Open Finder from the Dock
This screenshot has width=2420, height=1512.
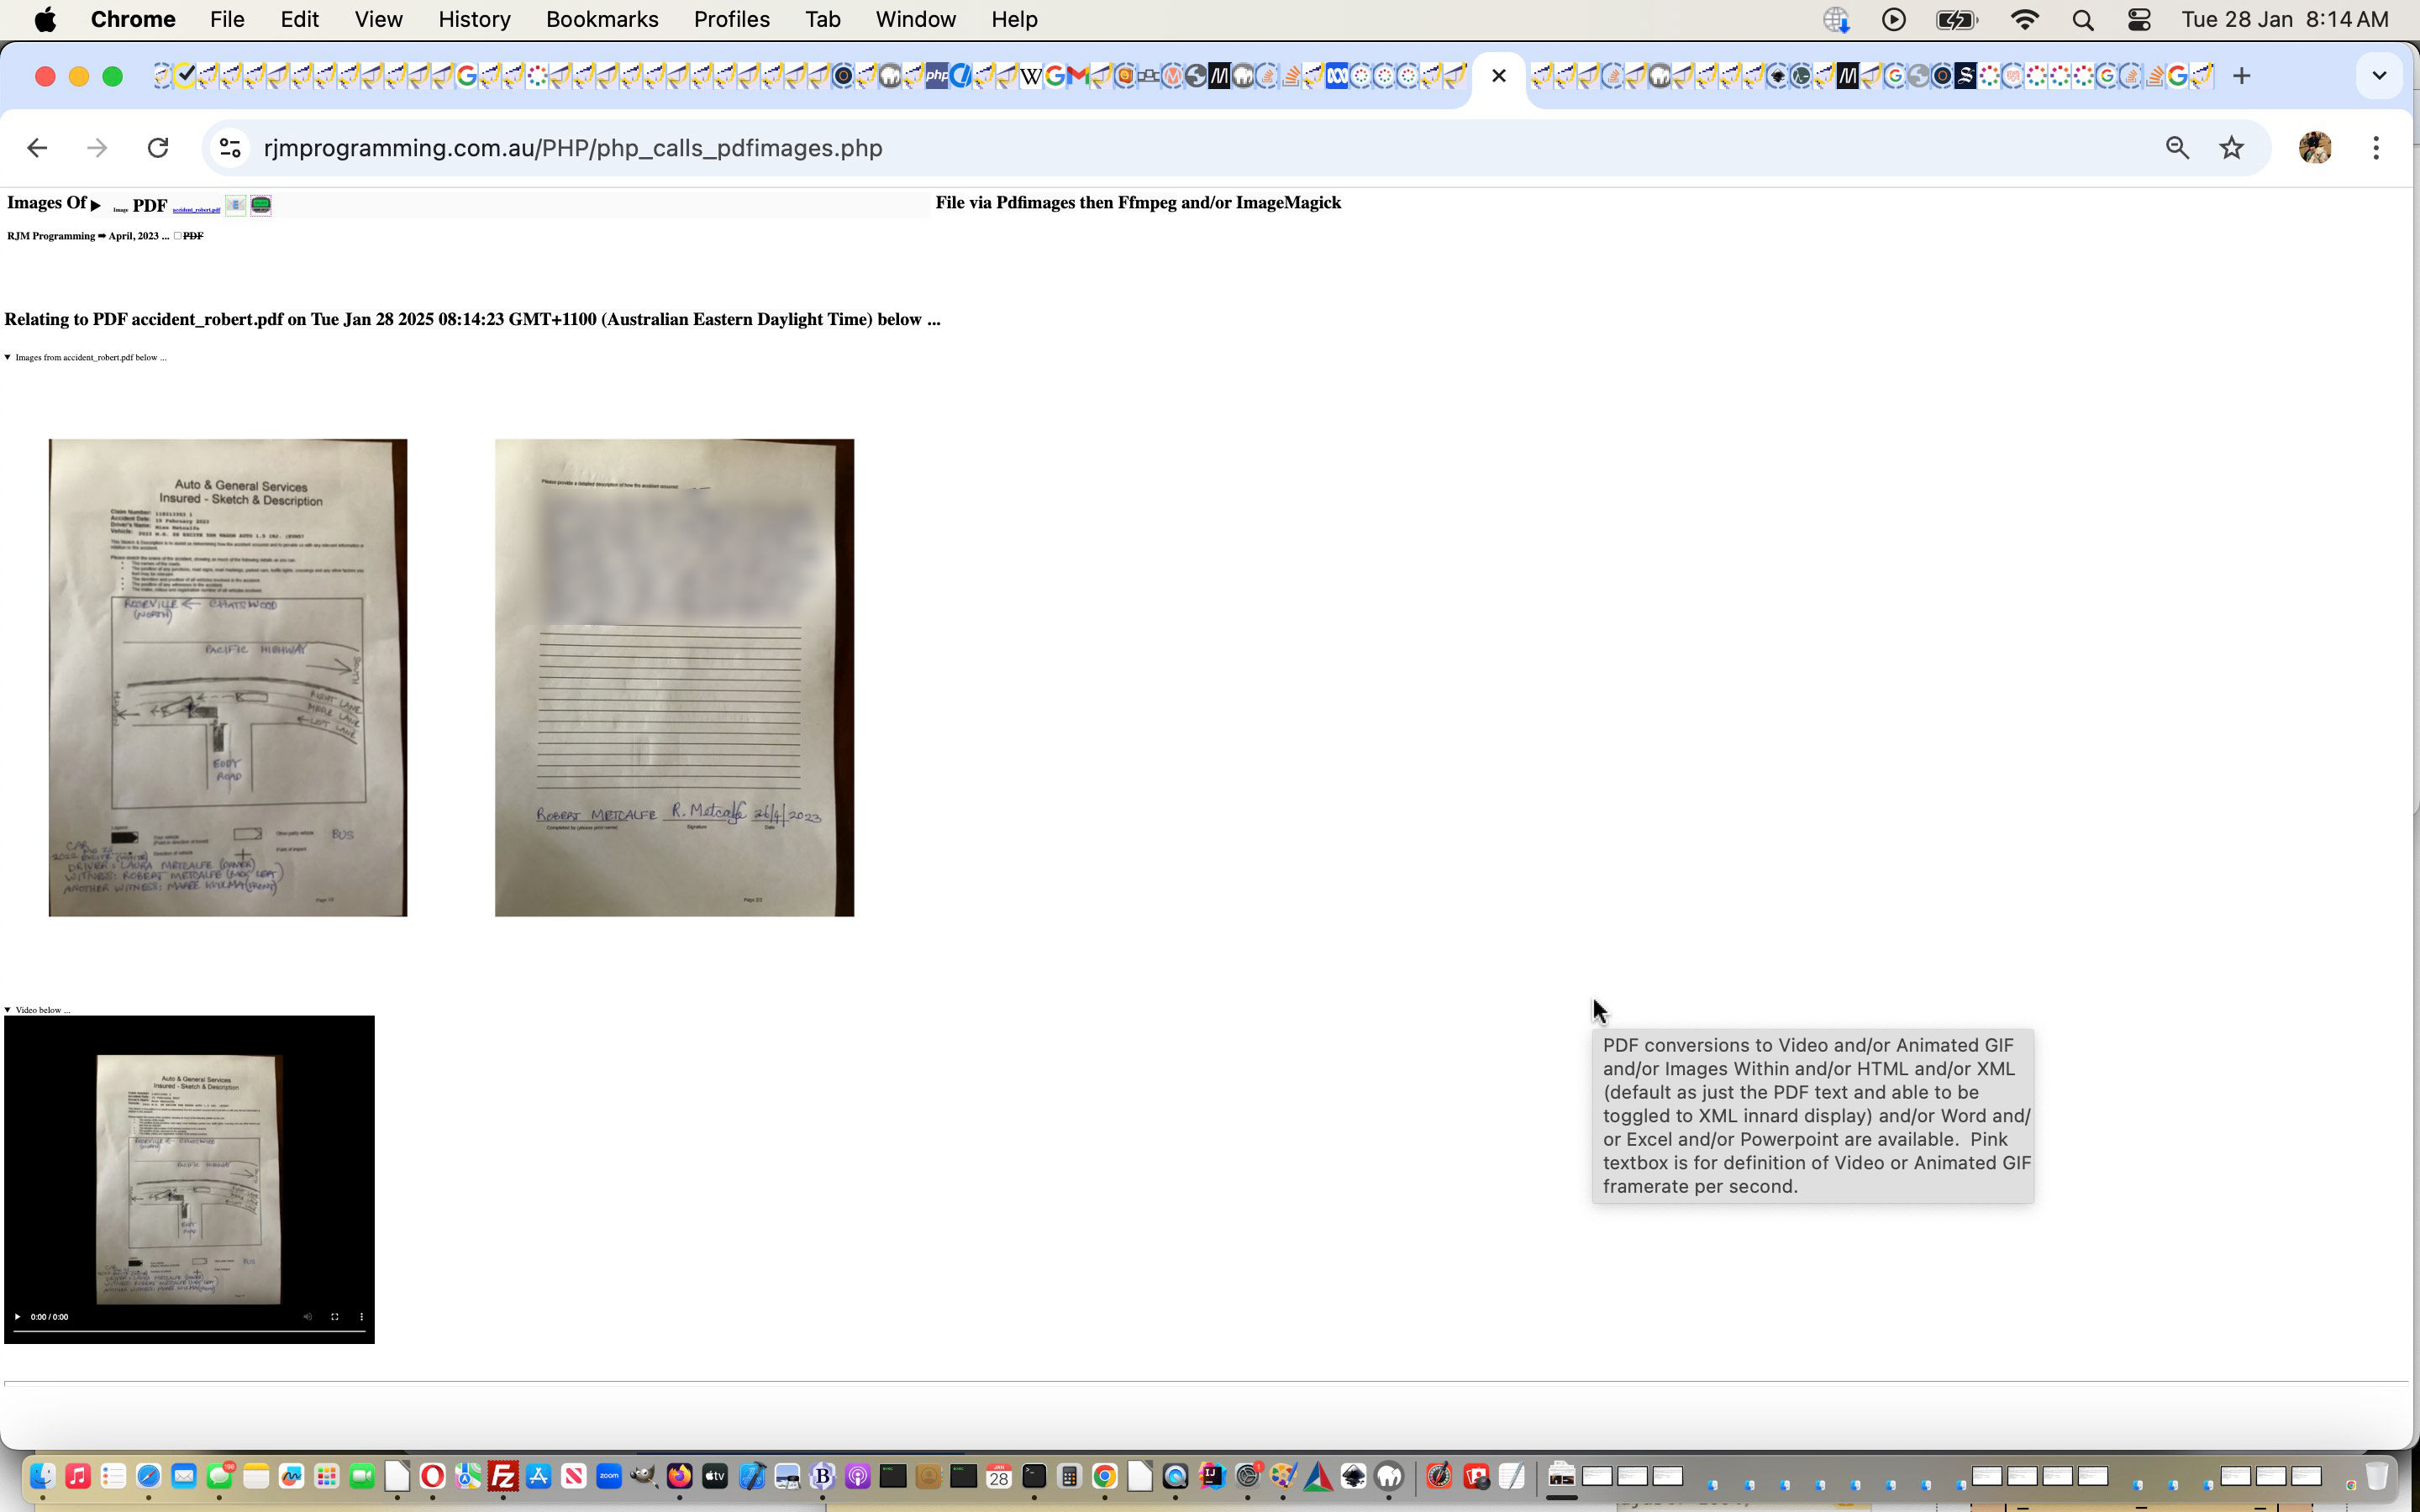coord(42,1476)
